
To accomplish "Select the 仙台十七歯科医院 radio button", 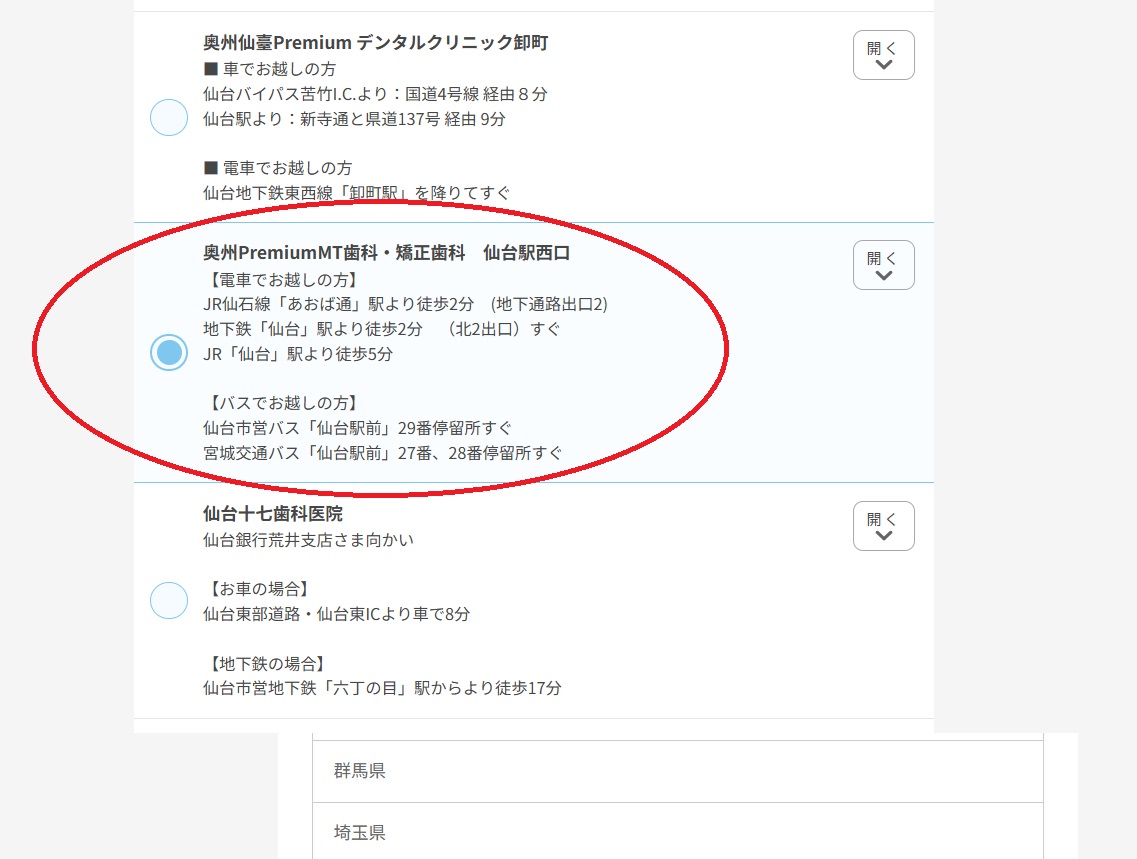I will point(169,600).
